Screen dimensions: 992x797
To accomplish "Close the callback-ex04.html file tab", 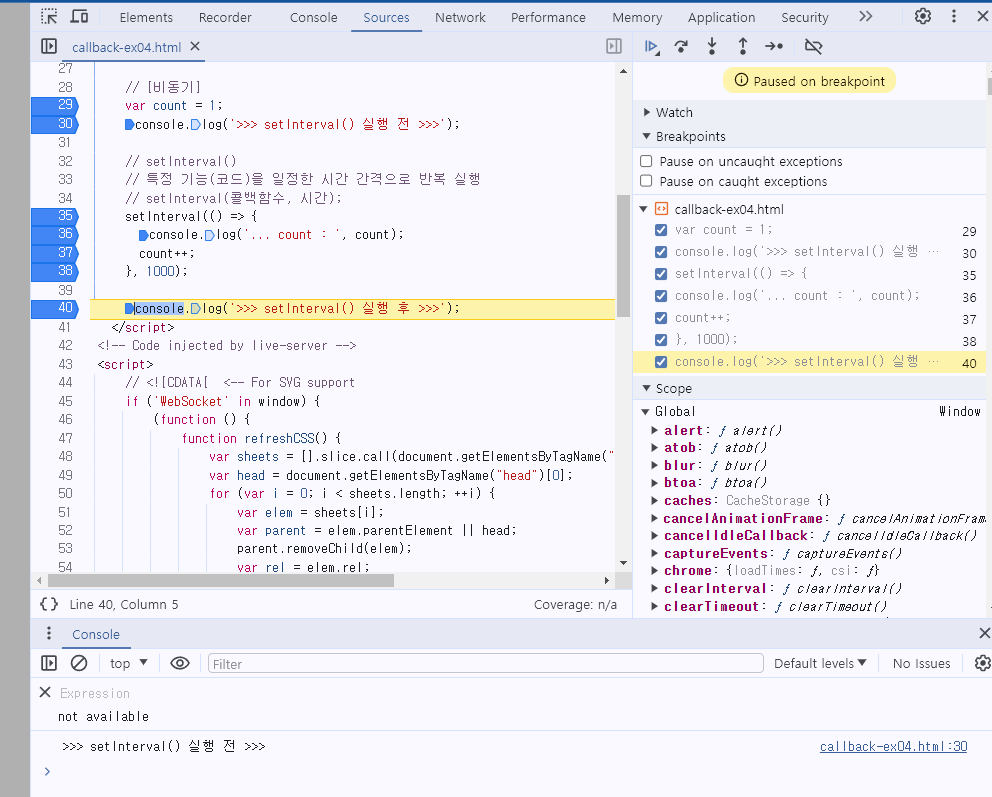I will 195,46.
